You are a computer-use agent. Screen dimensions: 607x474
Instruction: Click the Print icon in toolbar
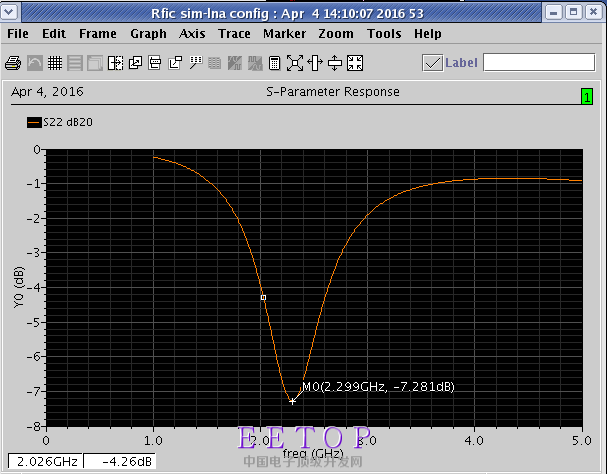pos(13,63)
